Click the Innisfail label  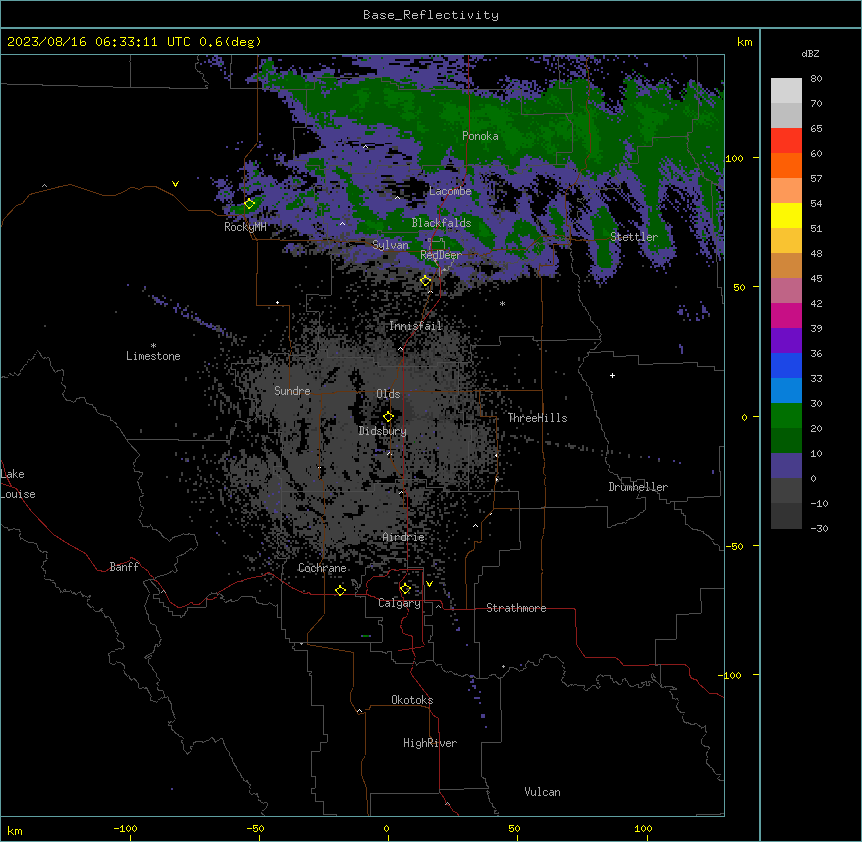pyautogui.click(x=416, y=326)
